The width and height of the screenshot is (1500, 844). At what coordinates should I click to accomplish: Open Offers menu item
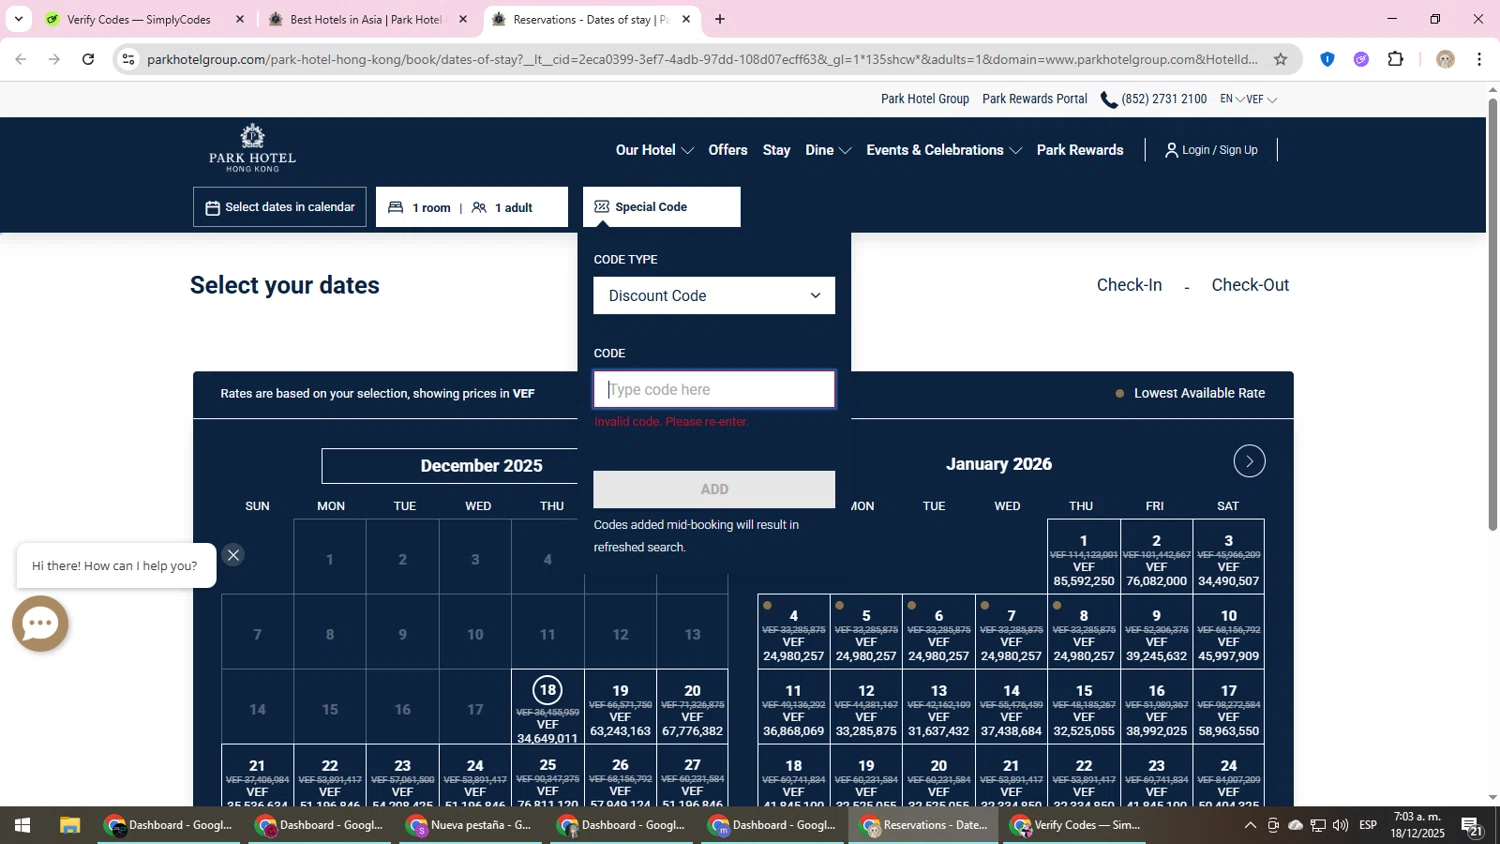pyautogui.click(x=728, y=150)
